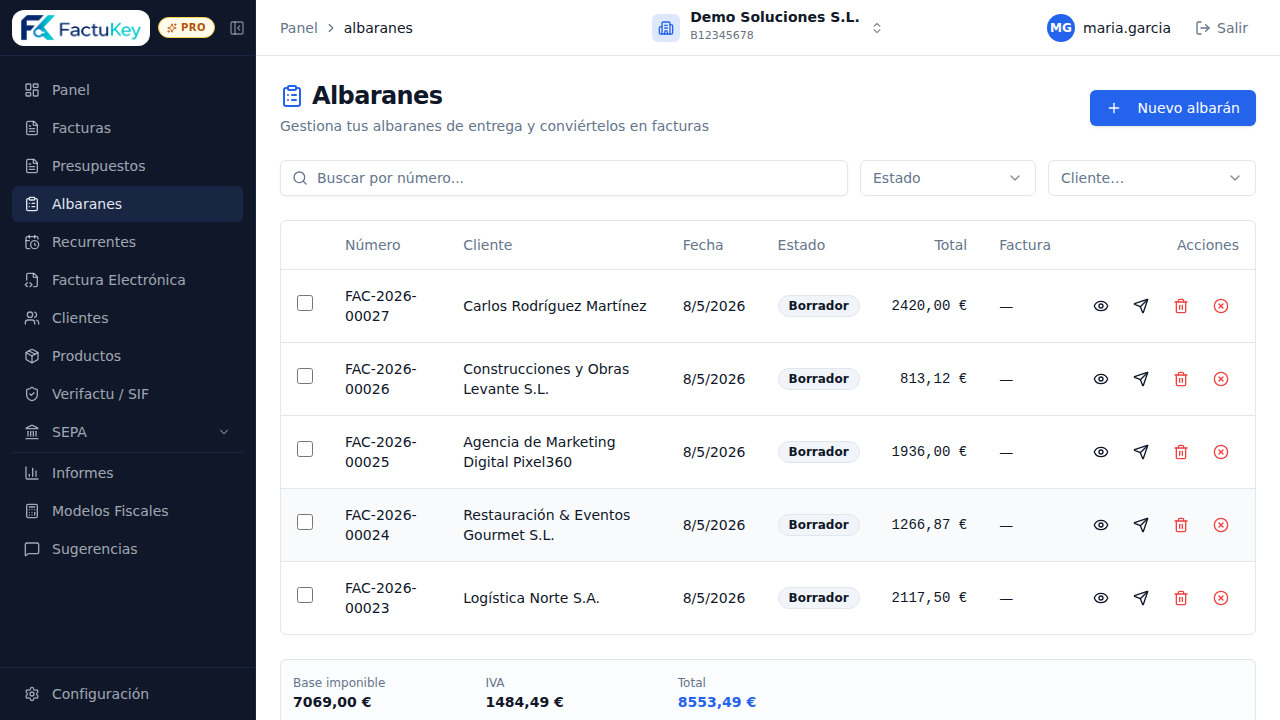The image size is (1280, 720).
Task: View albarán FAC-2026-00027 with the eye icon
Action: point(1101,306)
